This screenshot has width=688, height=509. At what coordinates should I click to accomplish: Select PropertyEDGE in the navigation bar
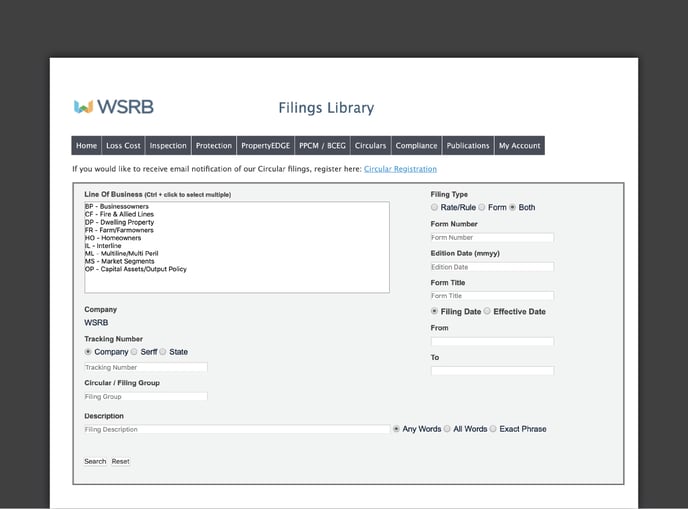tap(265, 146)
